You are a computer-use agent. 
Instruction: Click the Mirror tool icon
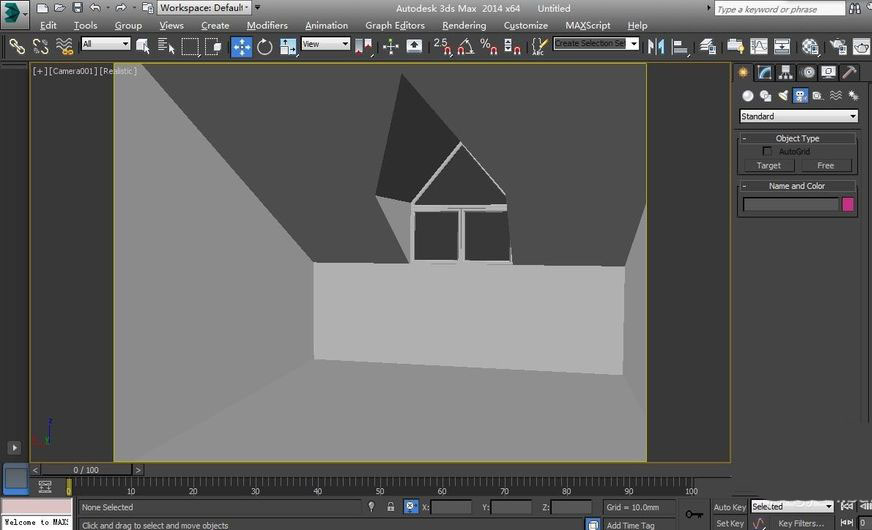click(x=656, y=46)
